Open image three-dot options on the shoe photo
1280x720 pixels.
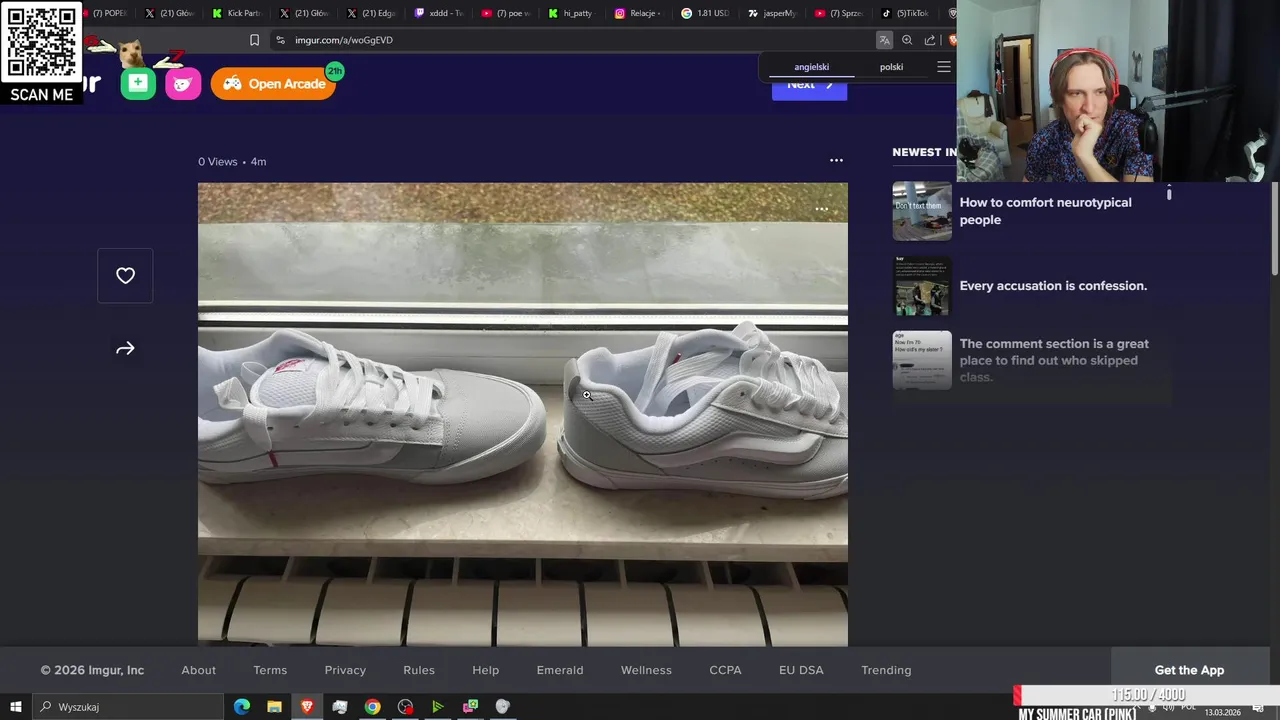(821, 209)
